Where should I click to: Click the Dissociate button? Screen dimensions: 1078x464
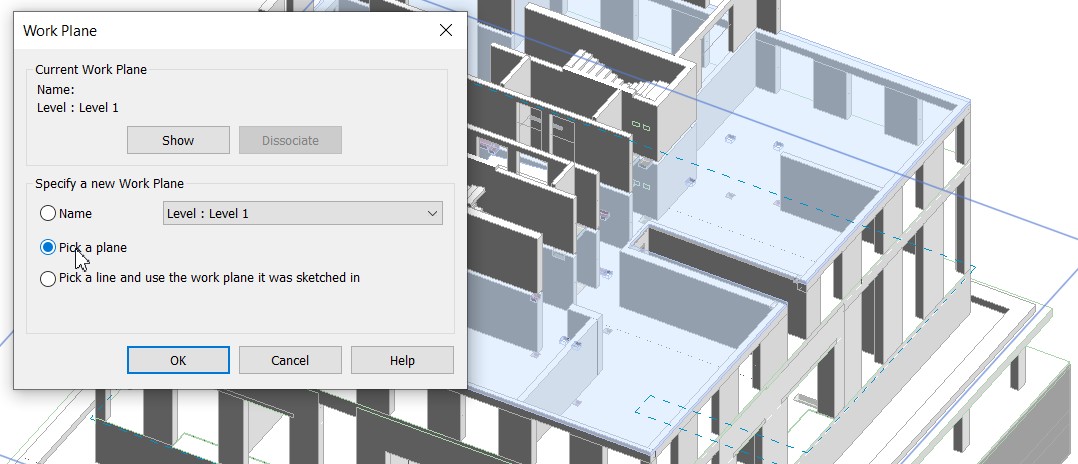(x=290, y=140)
